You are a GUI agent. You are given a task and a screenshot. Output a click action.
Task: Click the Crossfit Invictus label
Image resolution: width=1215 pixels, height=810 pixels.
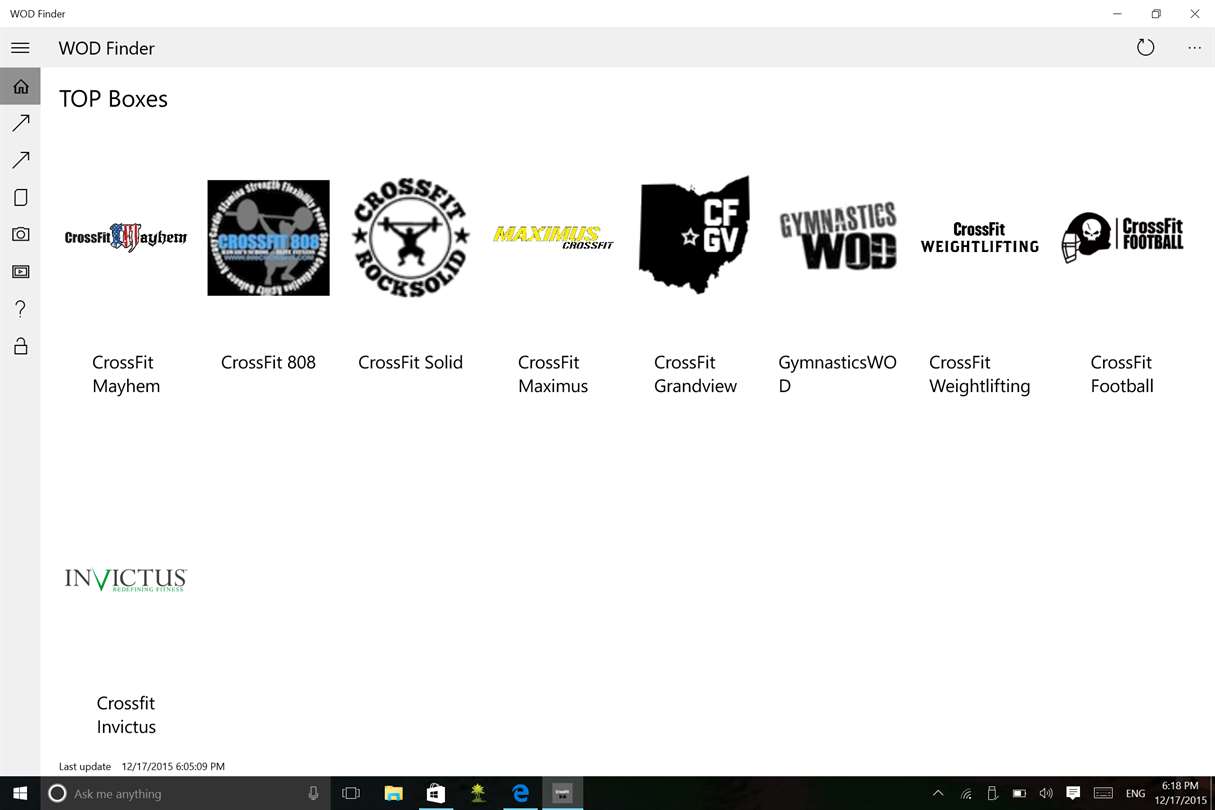coord(126,715)
